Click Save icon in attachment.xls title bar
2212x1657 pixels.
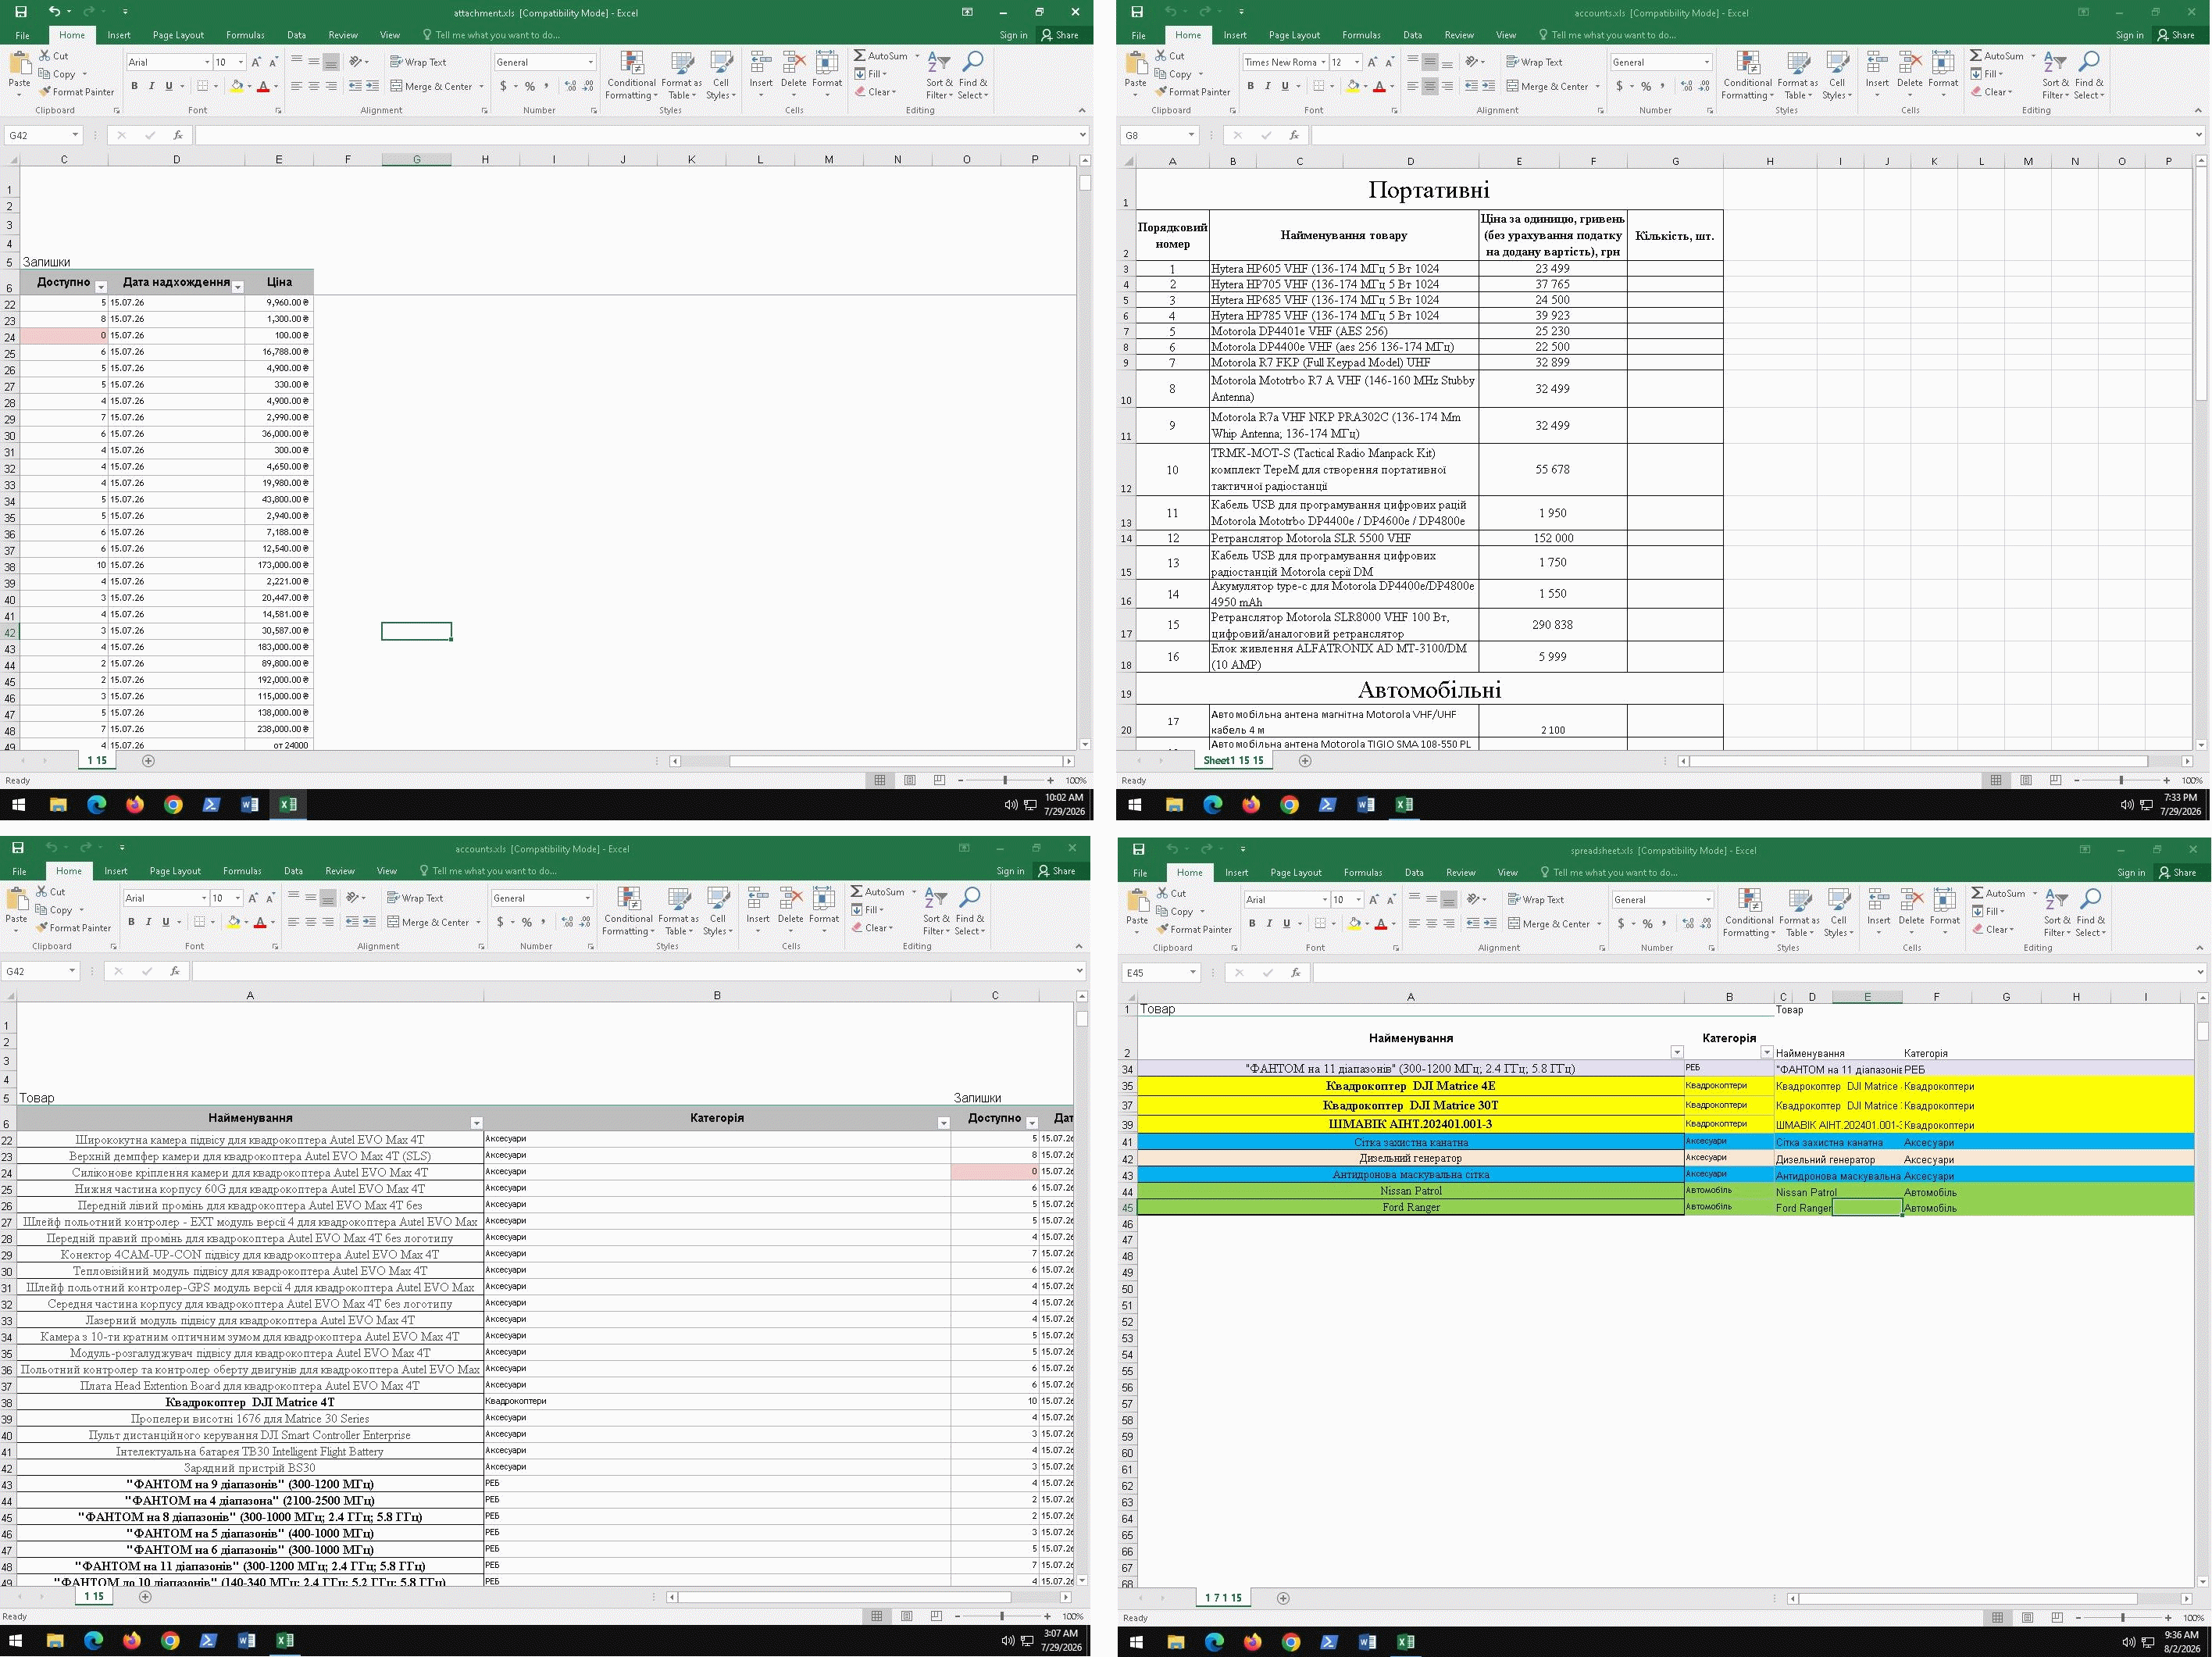coord(20,12)
